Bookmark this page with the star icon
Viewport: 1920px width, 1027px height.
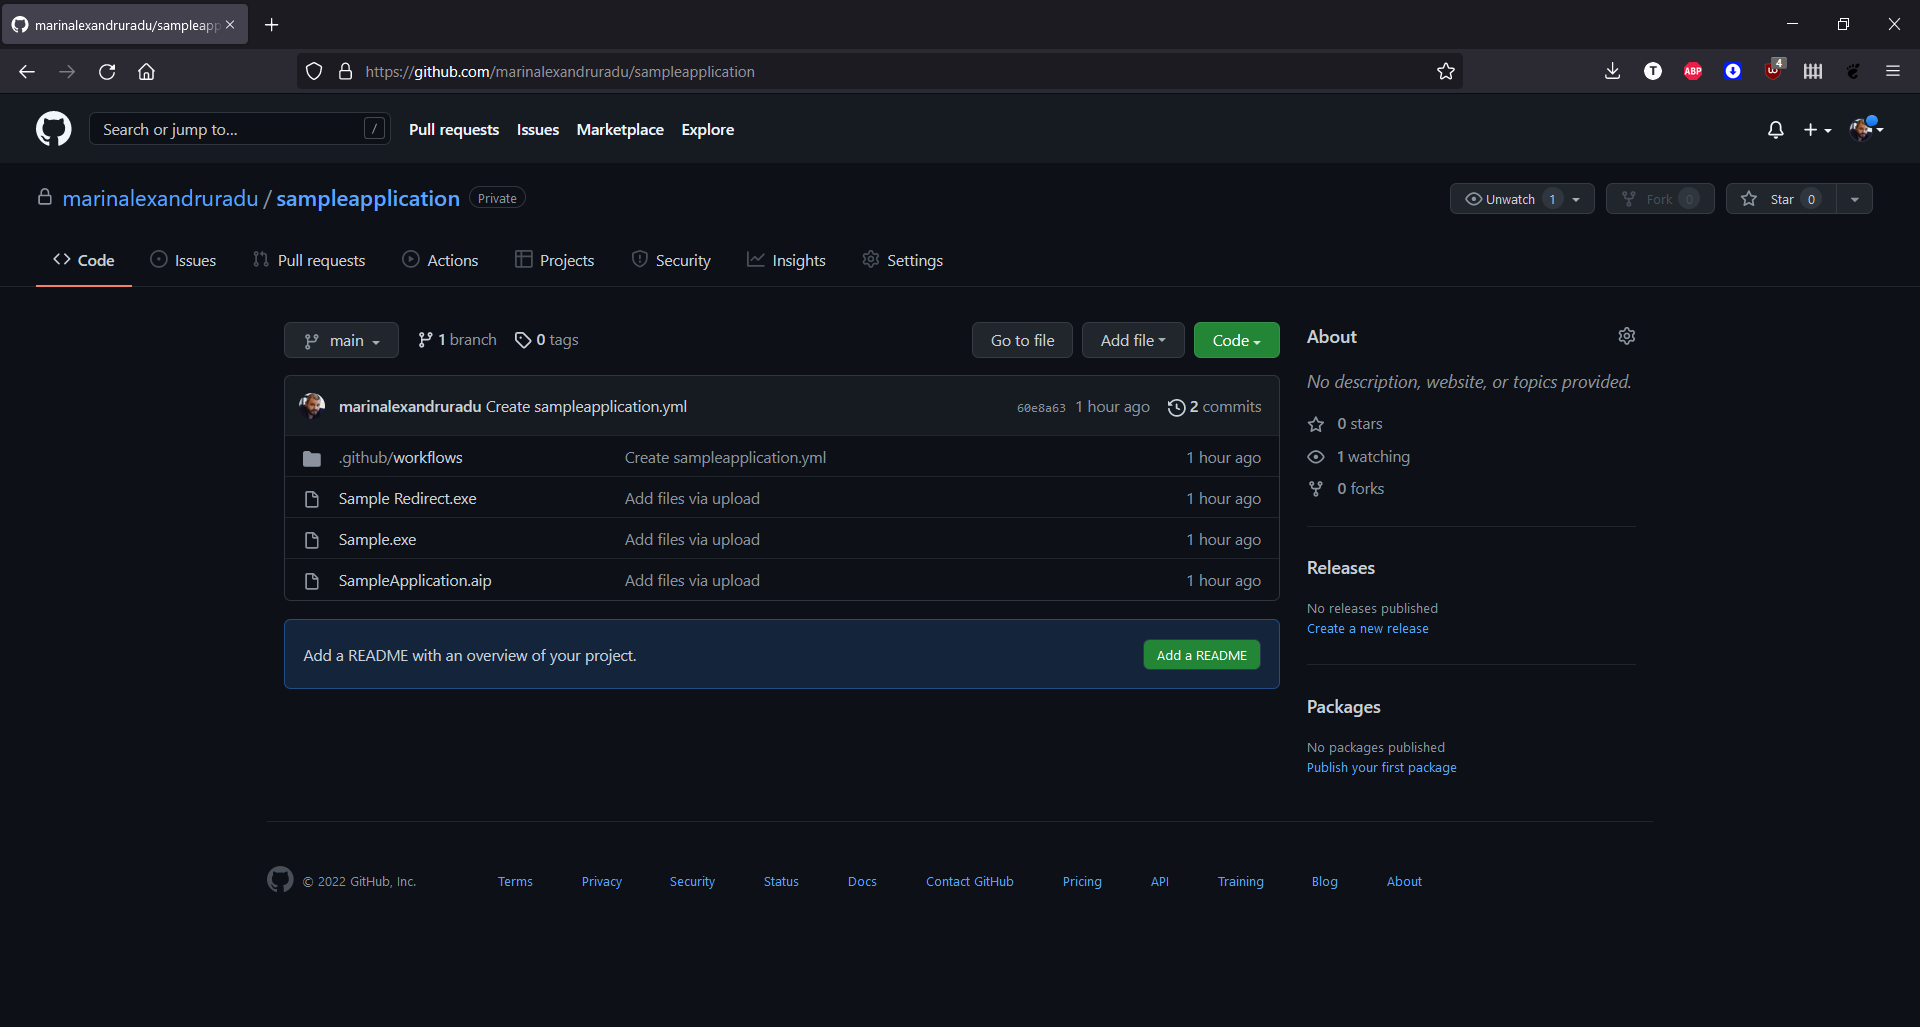click(1446, 71)
